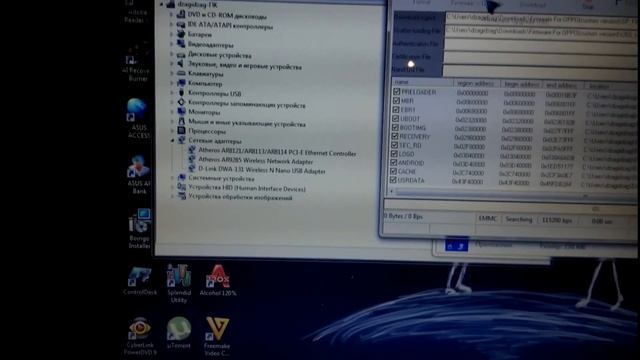Select Дисковые устройства disk icon
This screenshot has height=360, width=640.
pyautogui.click(x=181, y=54)
